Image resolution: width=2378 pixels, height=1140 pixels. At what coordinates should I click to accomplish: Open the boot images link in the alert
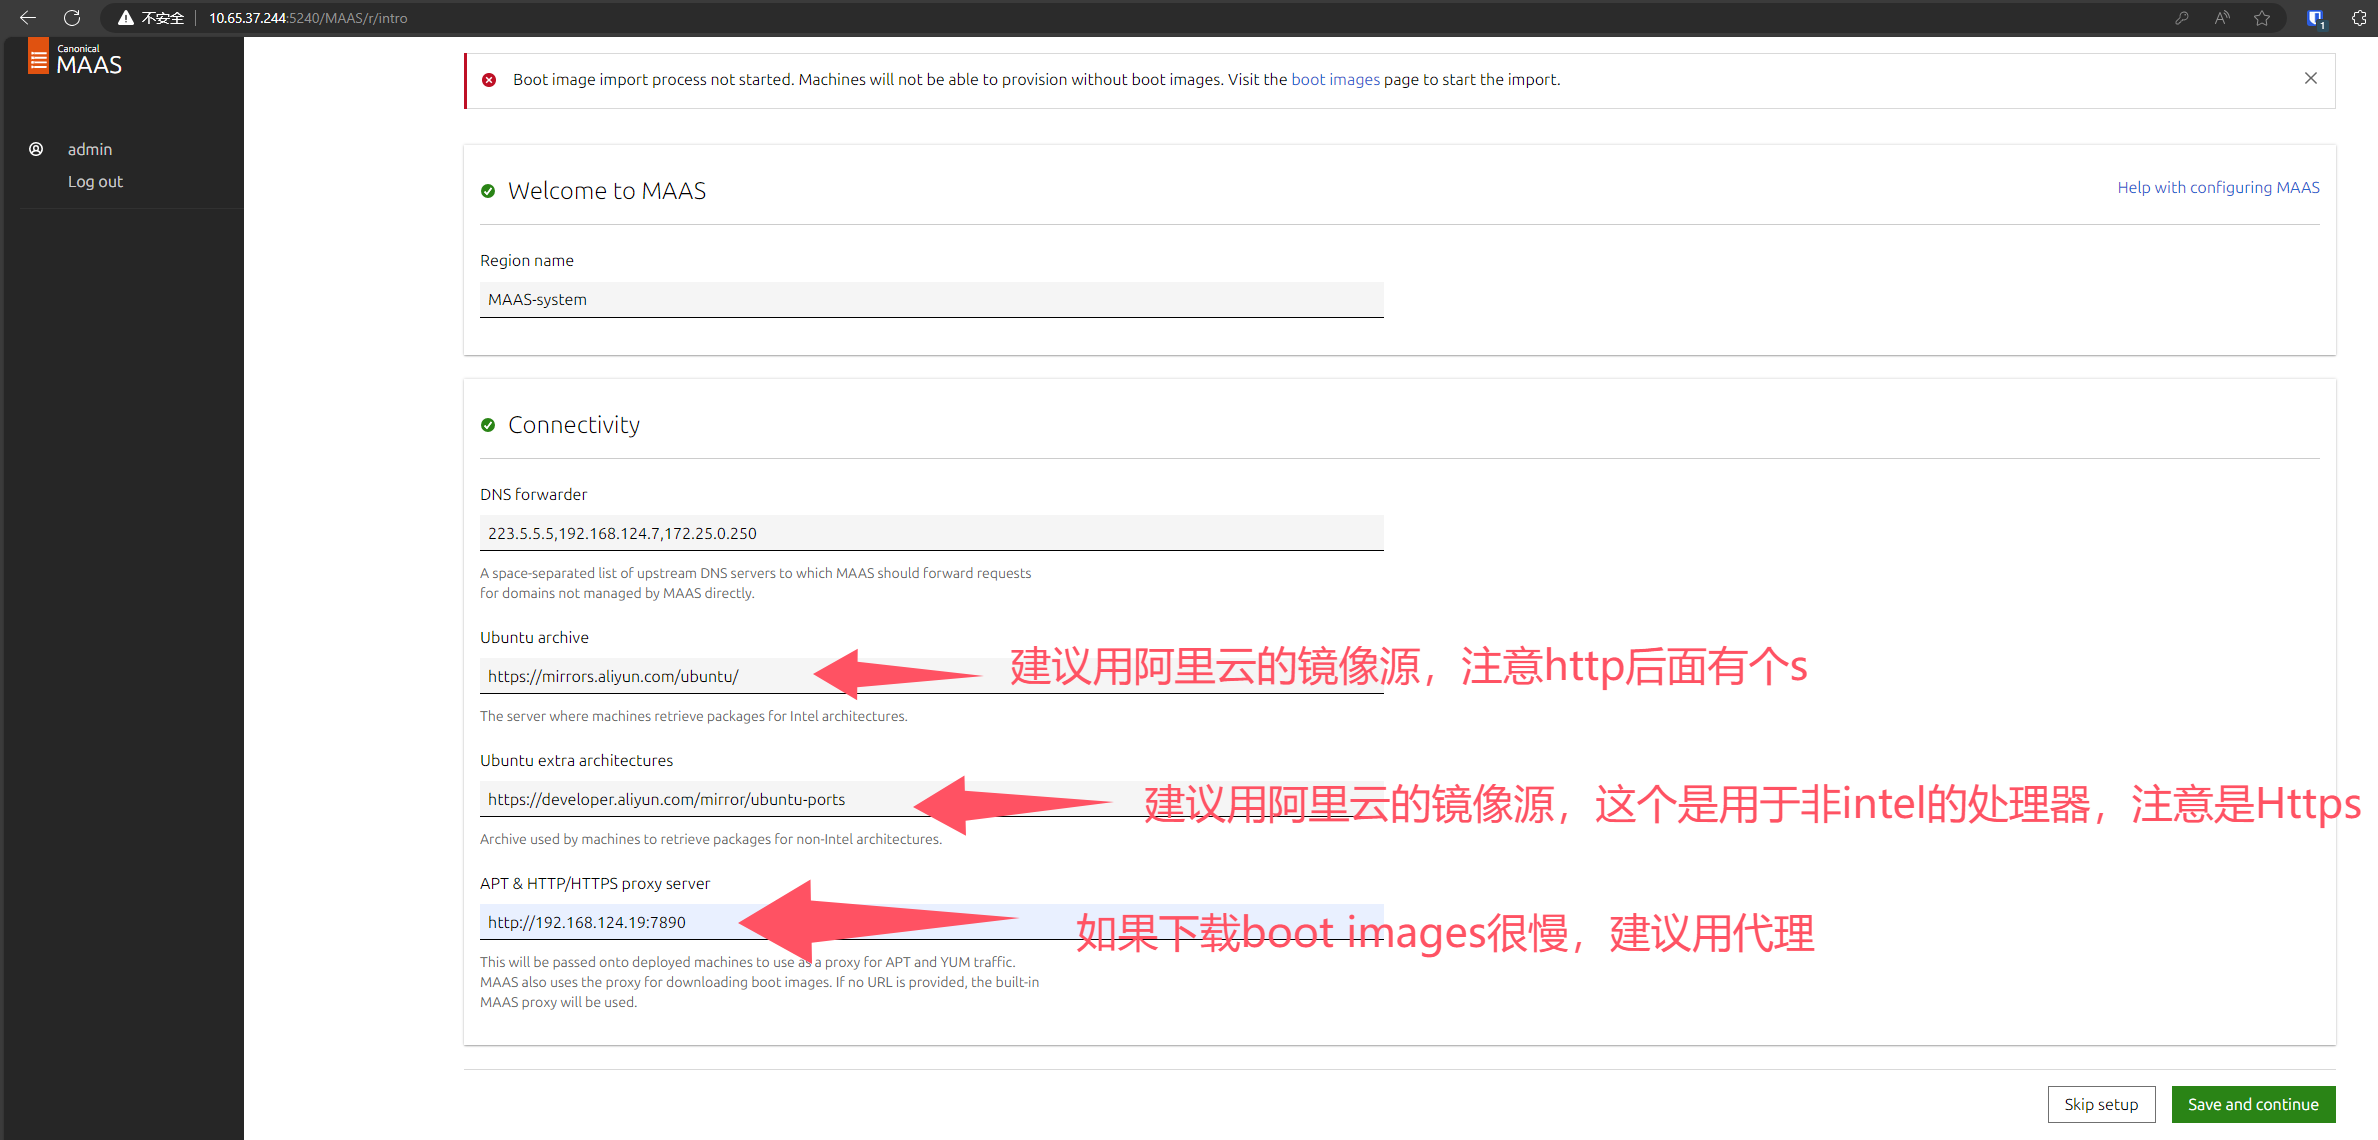[x=1335, y=79]
